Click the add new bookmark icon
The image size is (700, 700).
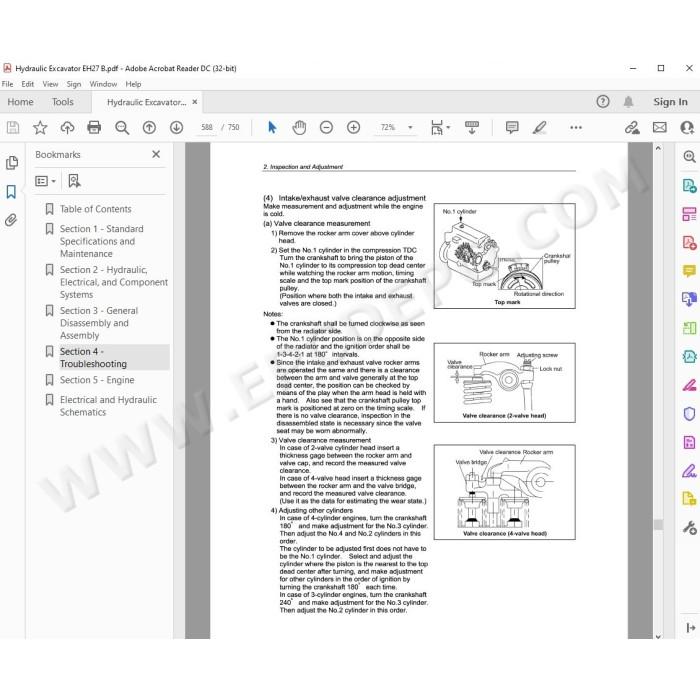tap(74, 181)
